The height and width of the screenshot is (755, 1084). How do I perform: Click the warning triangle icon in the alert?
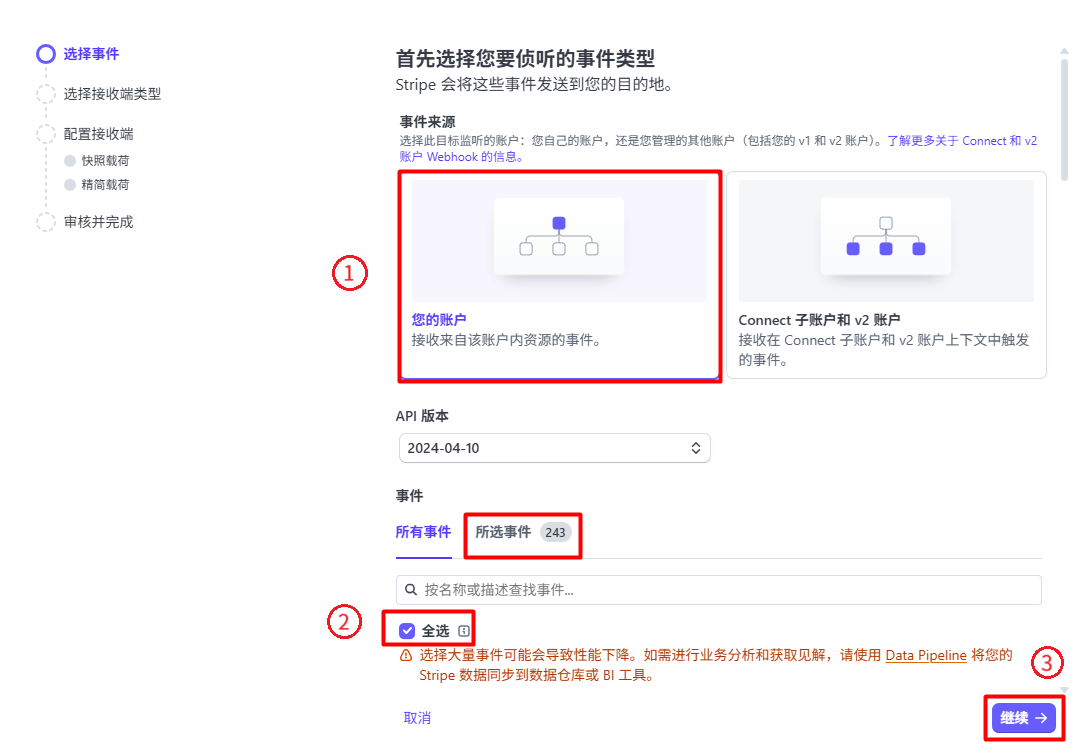click(x=406, y=656)
